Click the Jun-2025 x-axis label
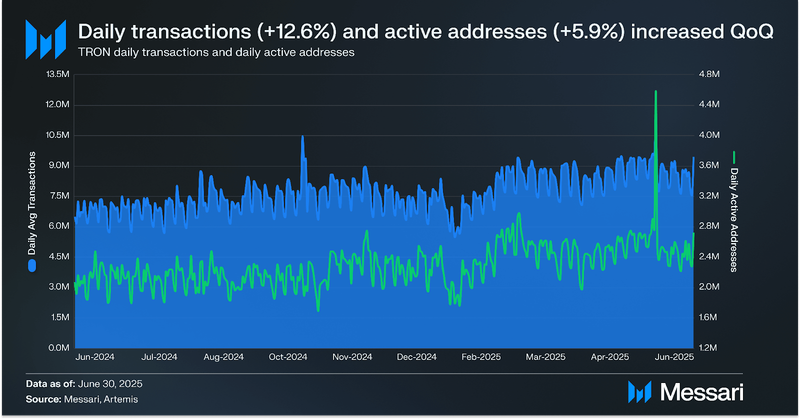 [x=674, y=357]
